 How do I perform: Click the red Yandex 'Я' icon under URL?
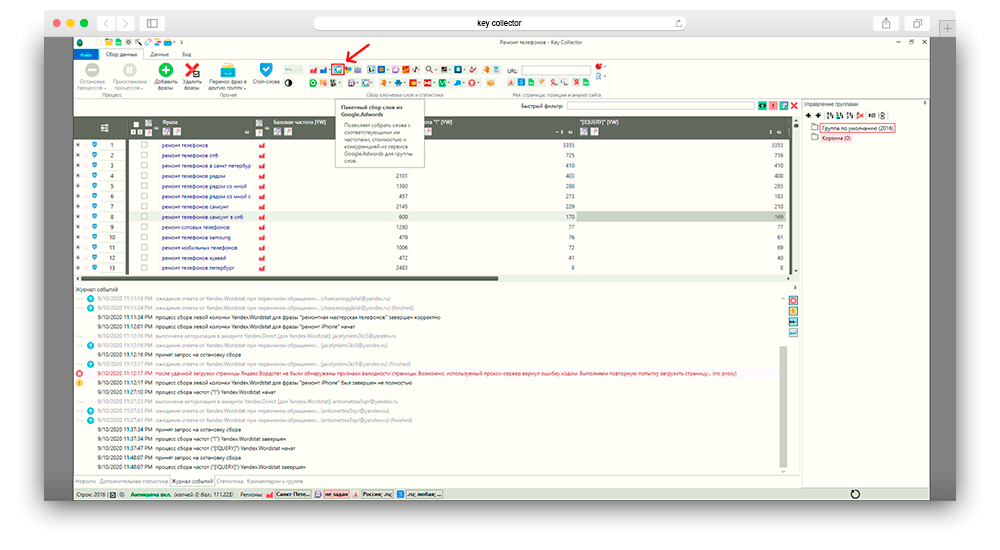click(x=577, y=82)
